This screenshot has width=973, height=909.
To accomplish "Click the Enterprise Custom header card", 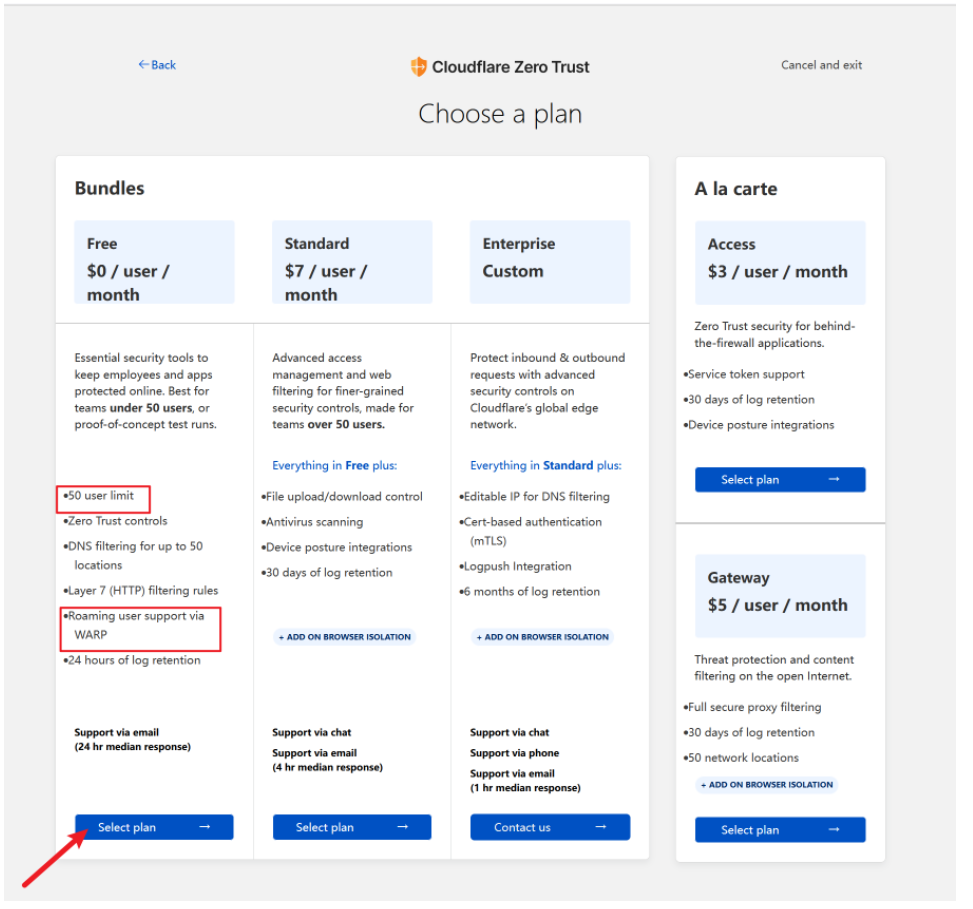I will (550, 263).
